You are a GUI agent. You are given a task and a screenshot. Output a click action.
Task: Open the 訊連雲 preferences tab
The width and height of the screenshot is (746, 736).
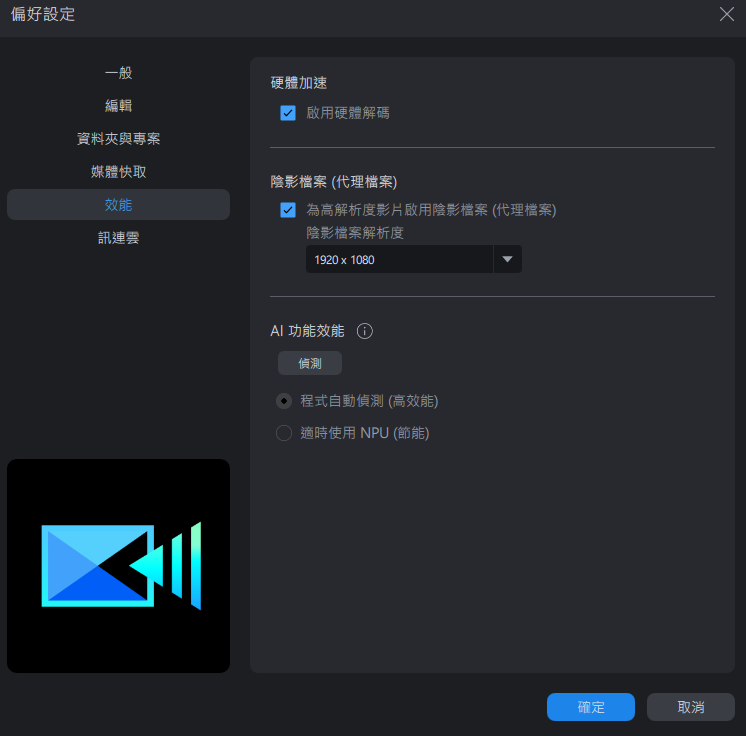pos(118,238)
